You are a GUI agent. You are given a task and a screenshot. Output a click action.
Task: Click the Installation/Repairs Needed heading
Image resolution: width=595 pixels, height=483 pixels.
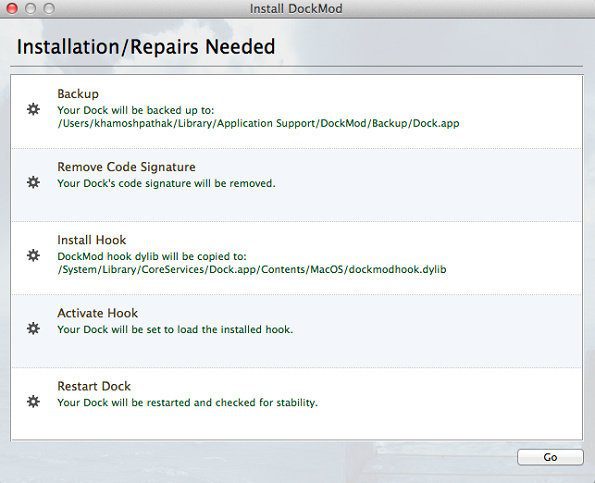tap(146, 47)
